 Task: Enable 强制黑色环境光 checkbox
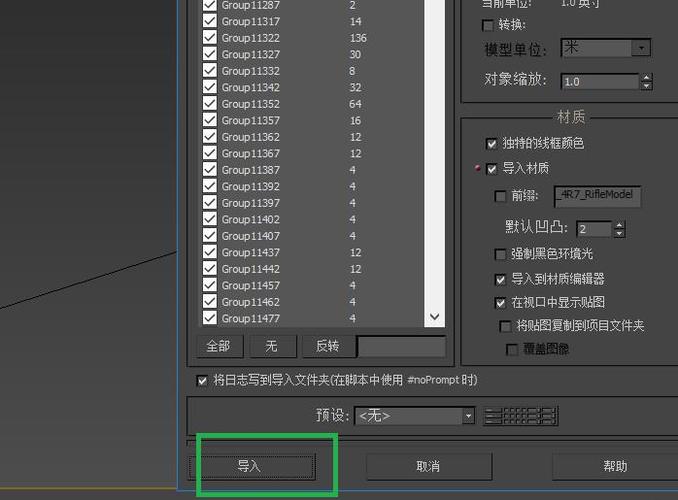[x=500, y=254]
